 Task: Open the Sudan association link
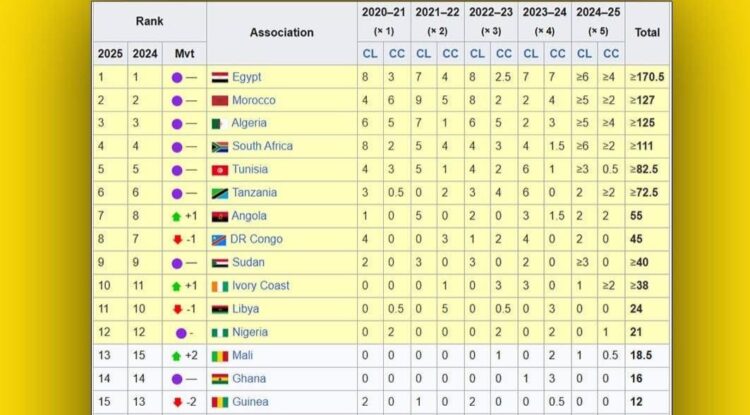pyautogui.click(x=247, y=262)
